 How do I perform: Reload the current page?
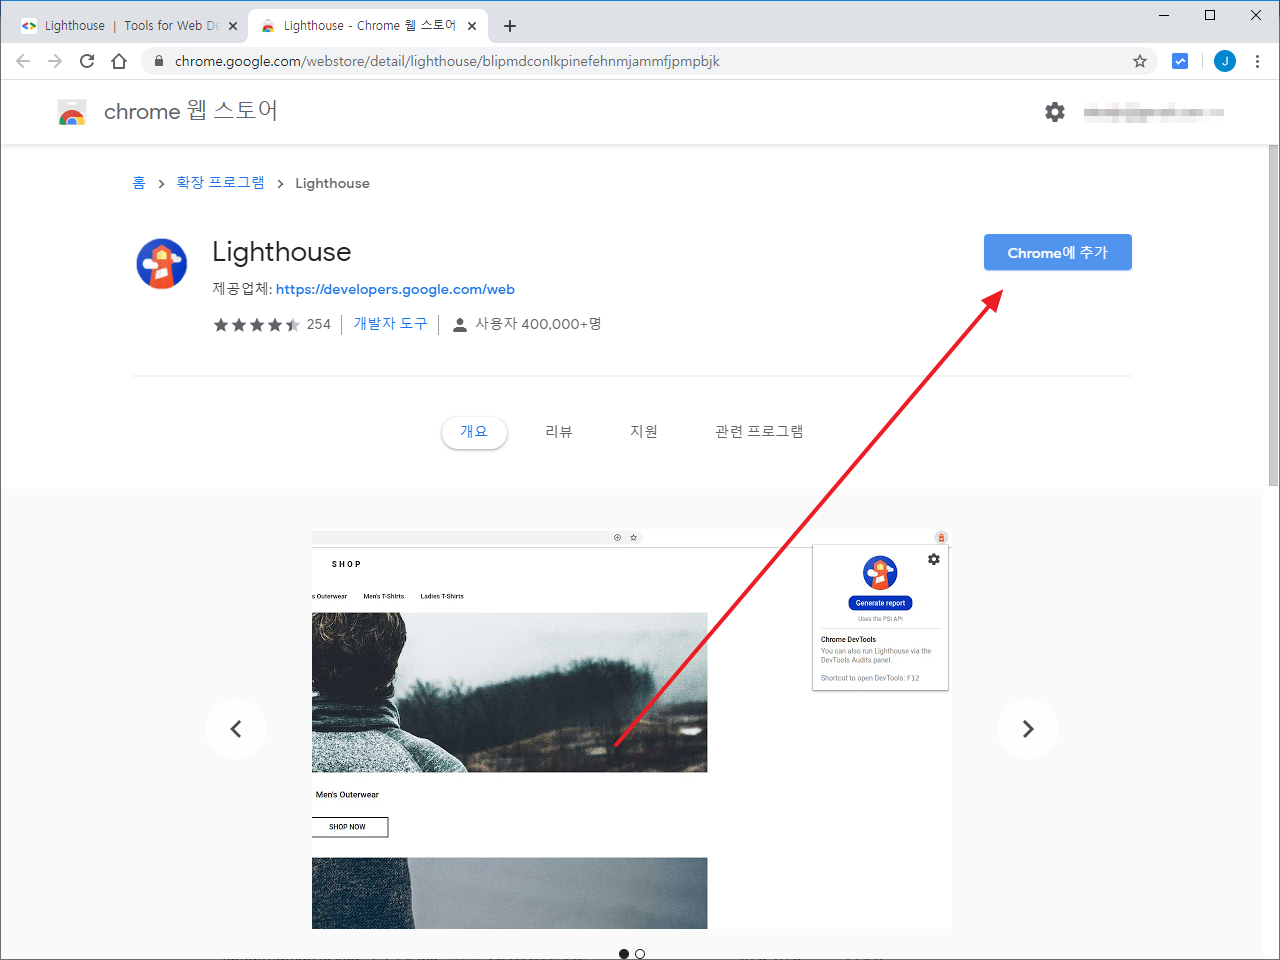tap(87, 61)
